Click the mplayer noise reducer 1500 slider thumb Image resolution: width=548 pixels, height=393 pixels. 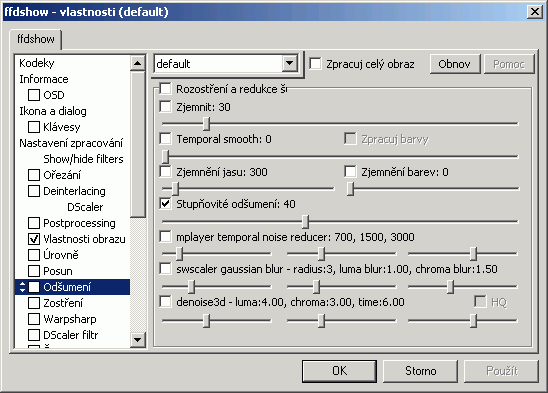[322, 254]
